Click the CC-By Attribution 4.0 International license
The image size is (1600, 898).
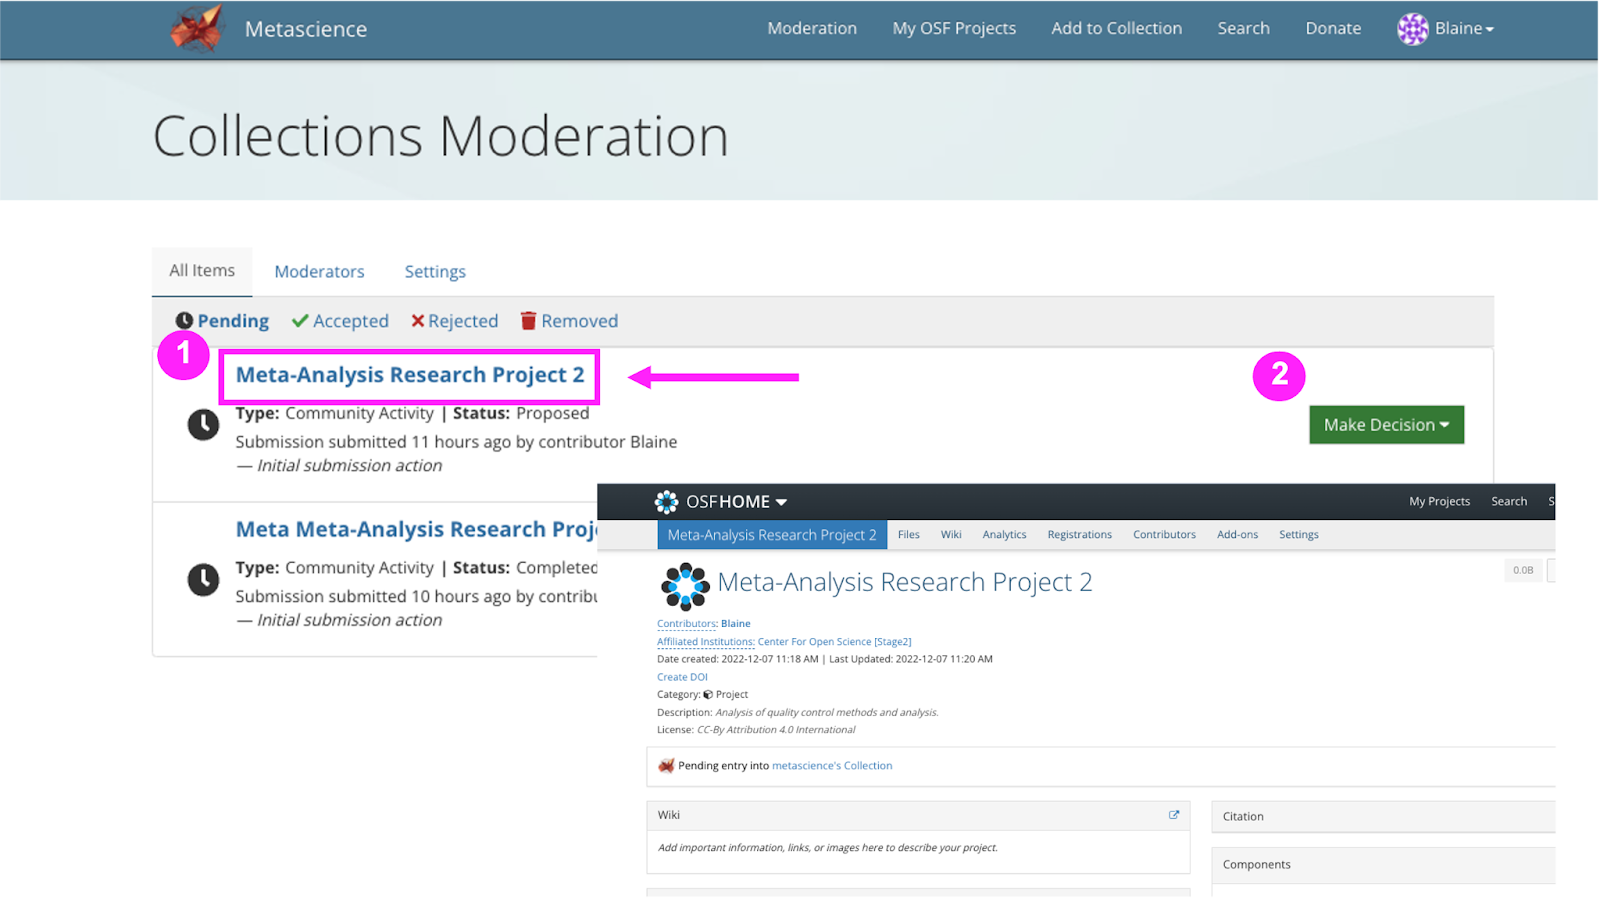click(776, 730)
